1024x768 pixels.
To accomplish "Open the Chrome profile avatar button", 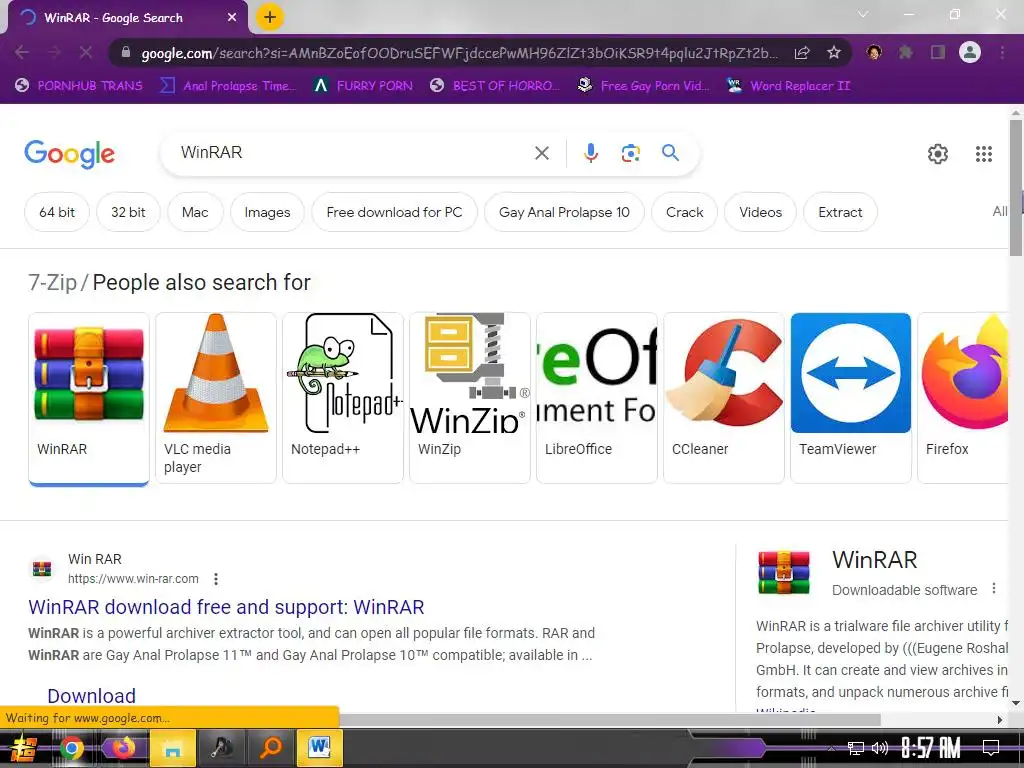I will click(x=970, y=52).
